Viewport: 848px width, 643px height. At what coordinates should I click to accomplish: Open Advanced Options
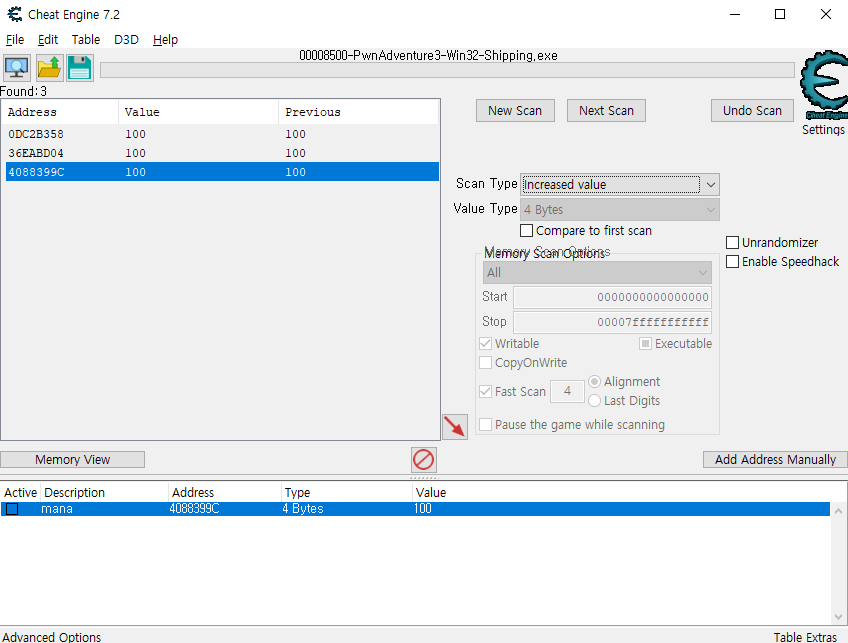[51, 637]
